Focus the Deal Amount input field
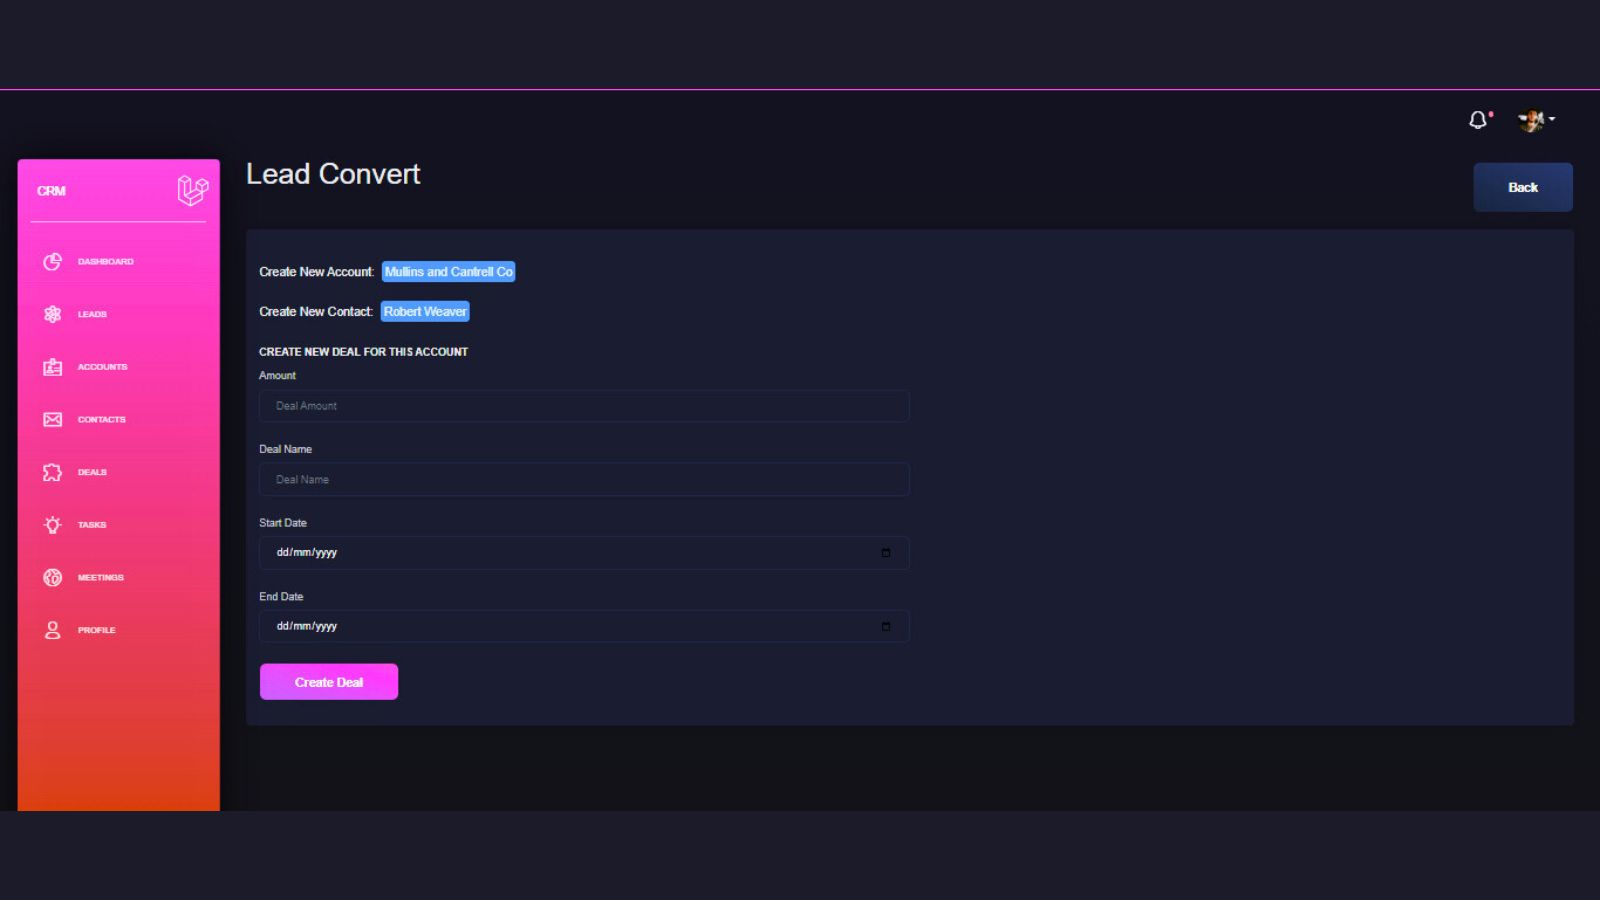This screenshot has height=900, width=1600. point(584,406)
